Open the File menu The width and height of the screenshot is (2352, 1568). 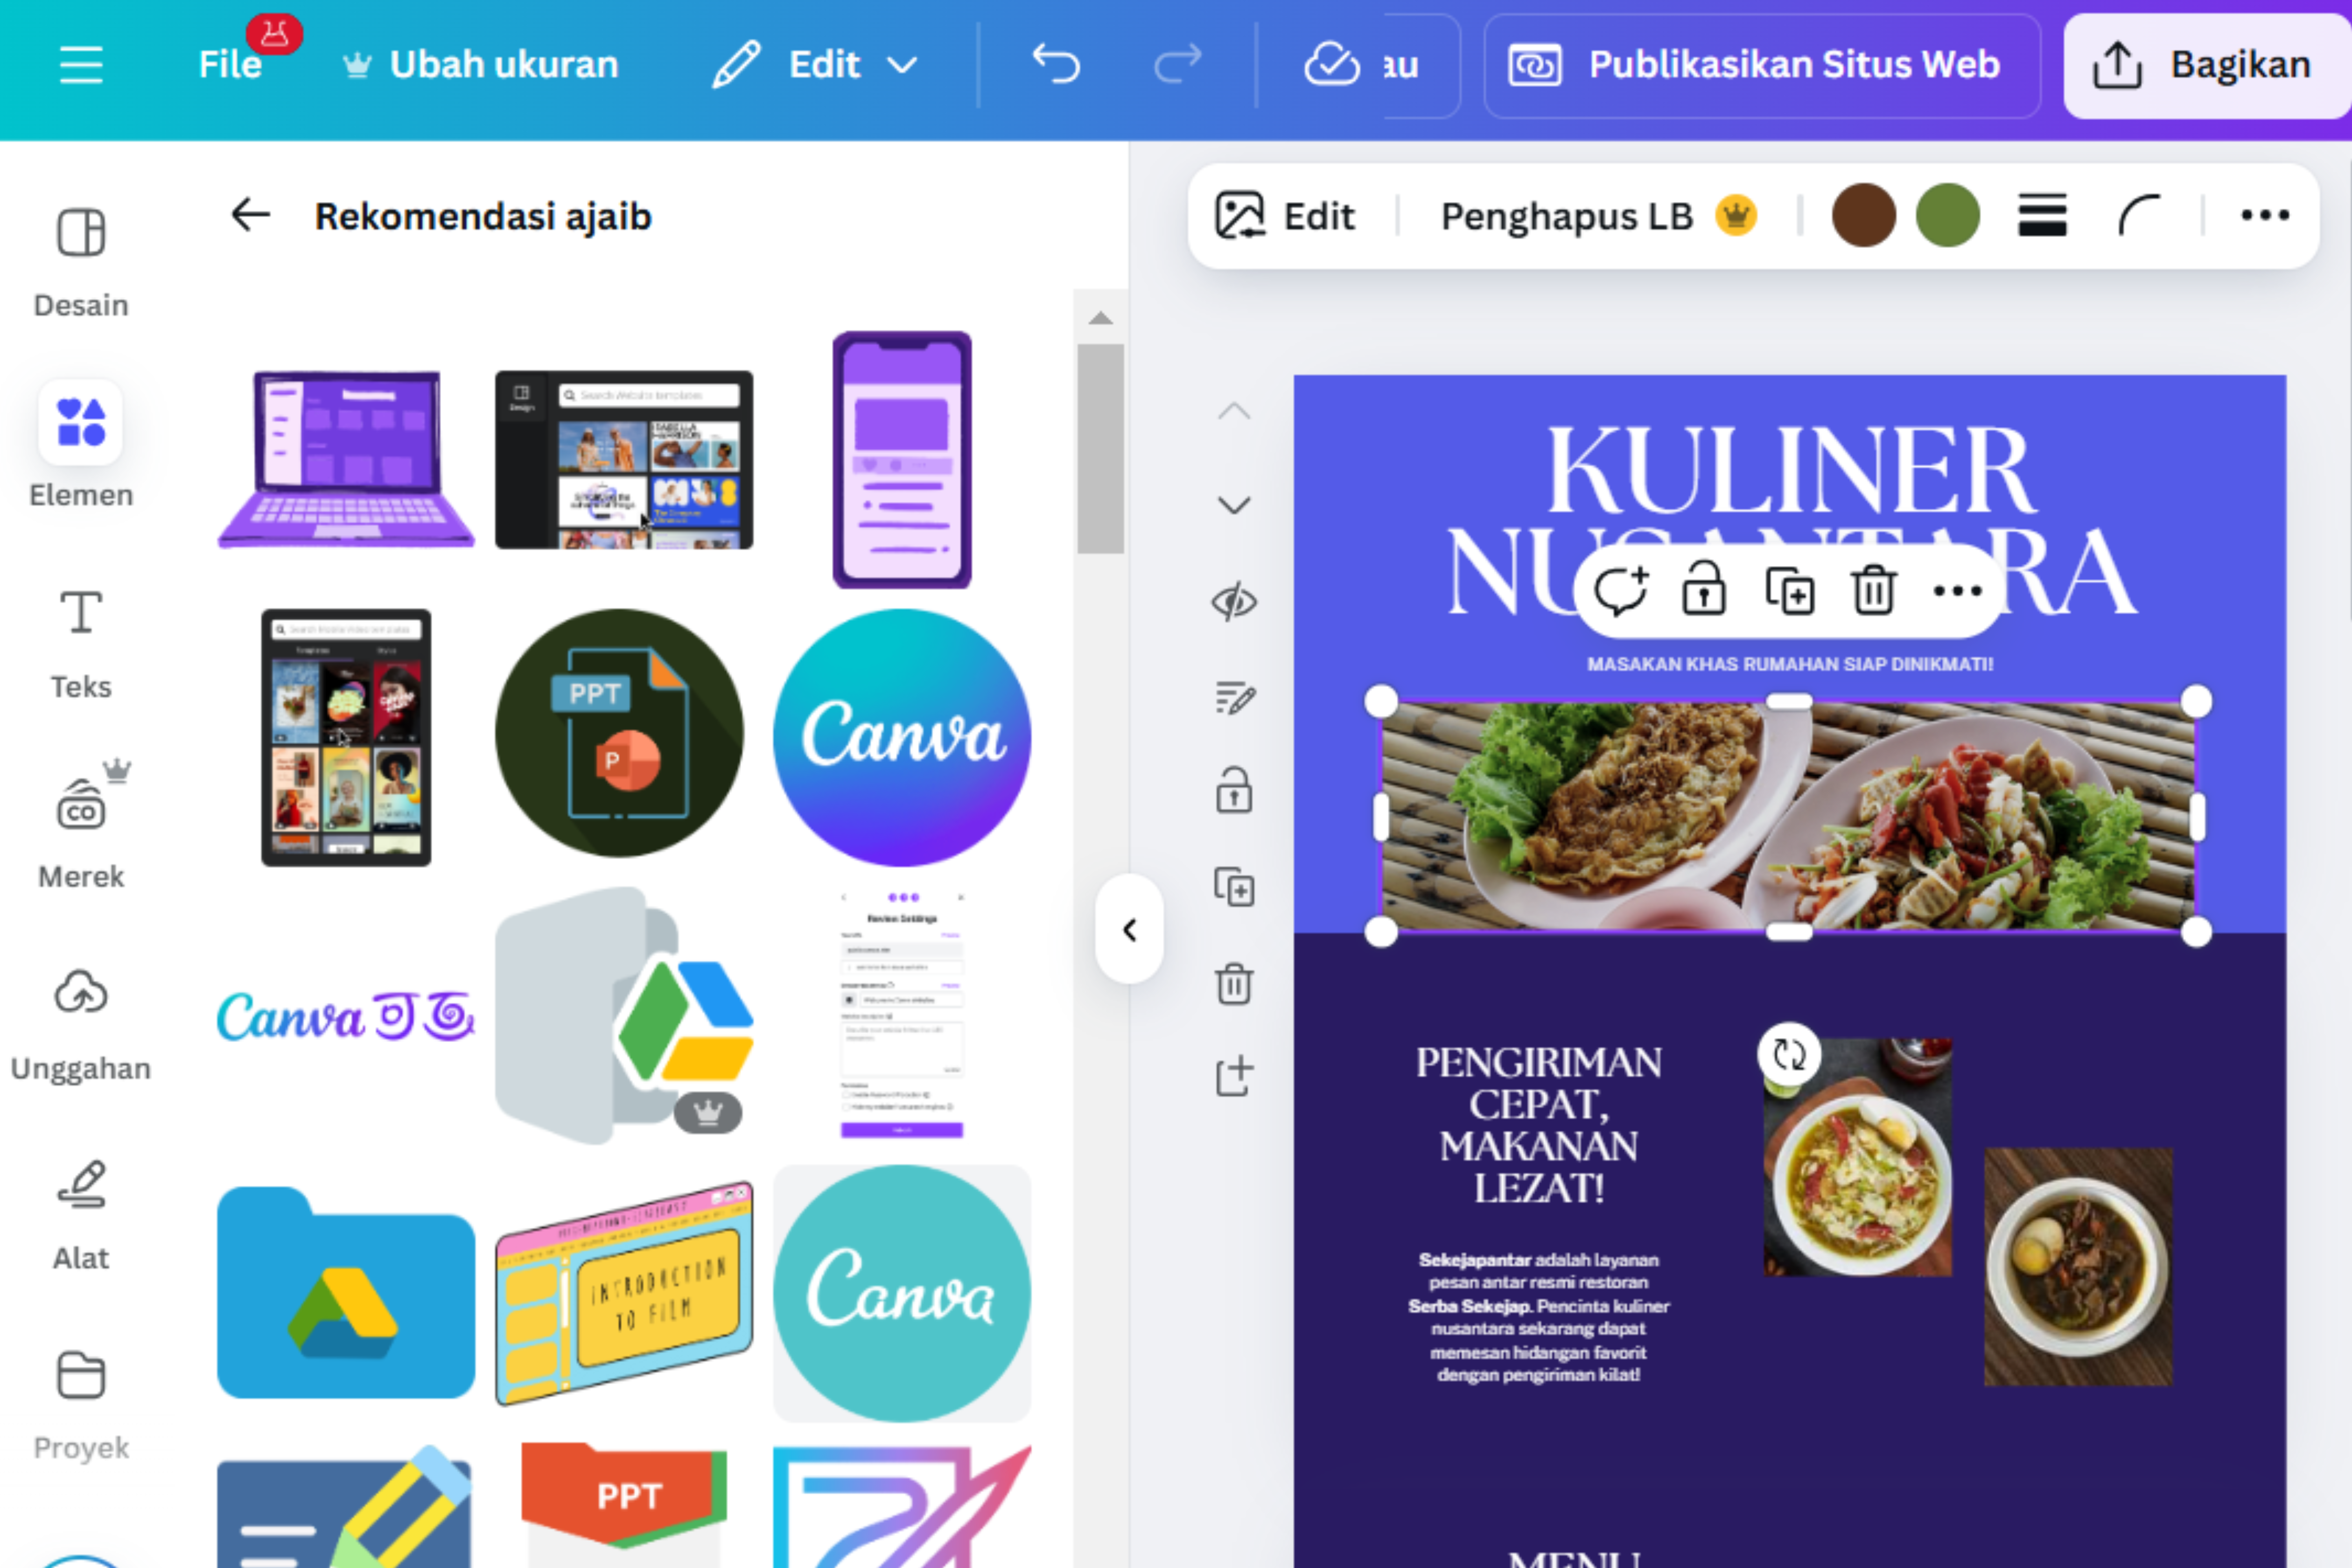coord(230,64)
